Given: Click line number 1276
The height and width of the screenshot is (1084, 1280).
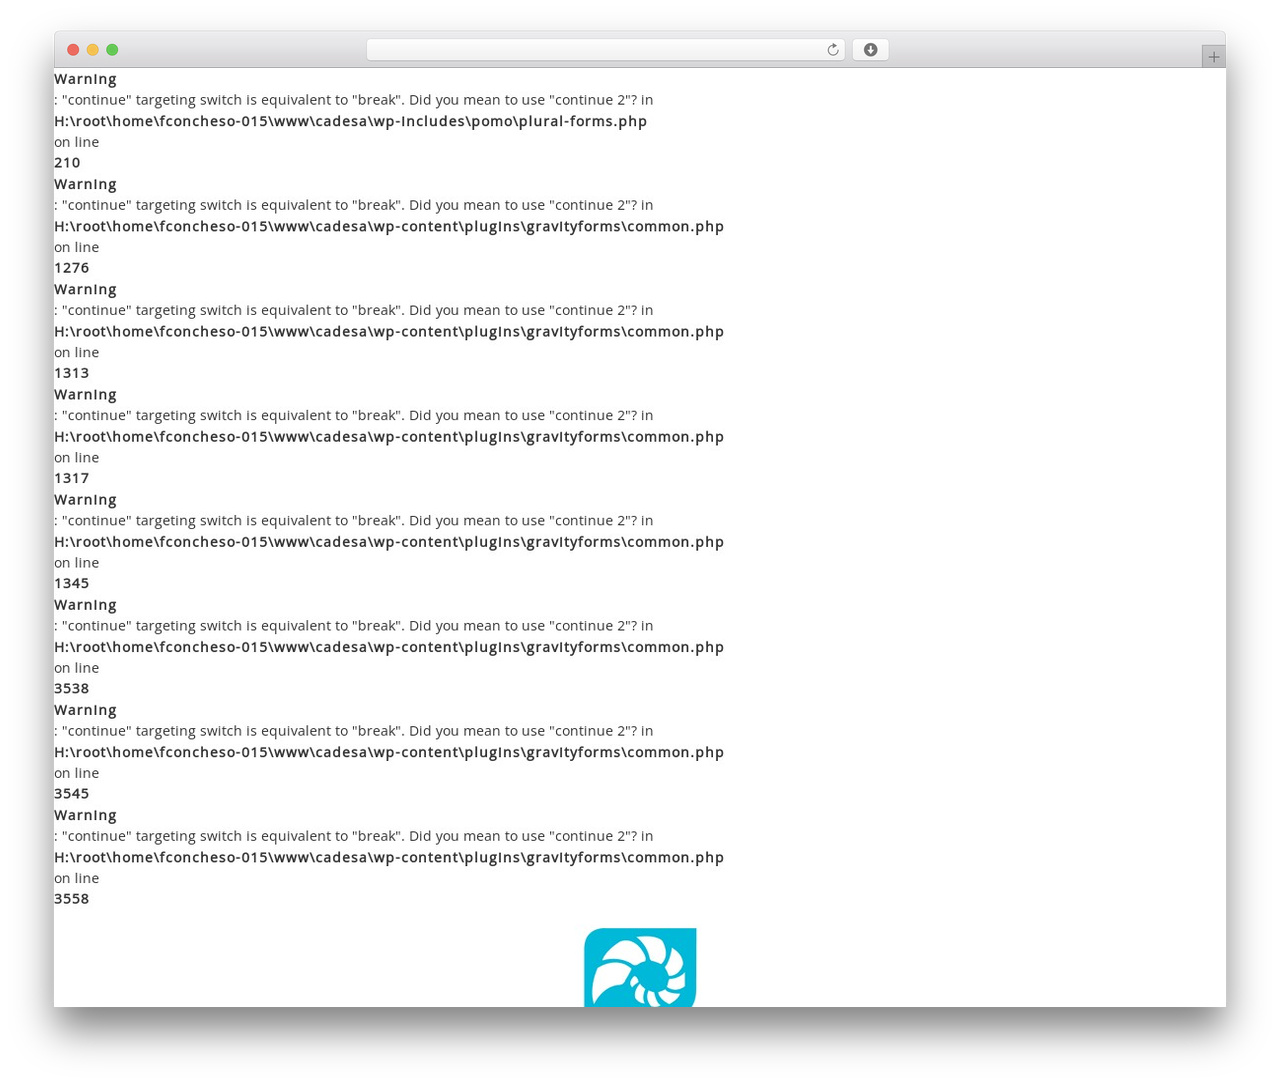Looking at the screenshot, I should [71, 268].
